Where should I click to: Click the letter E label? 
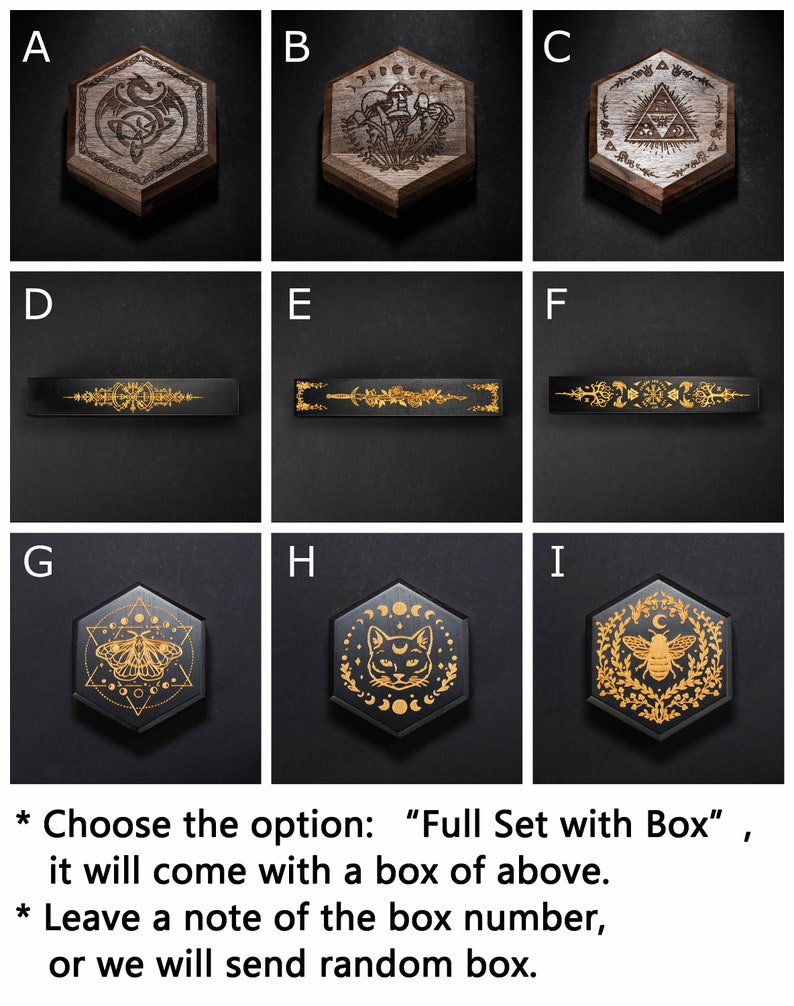point(299,304)
